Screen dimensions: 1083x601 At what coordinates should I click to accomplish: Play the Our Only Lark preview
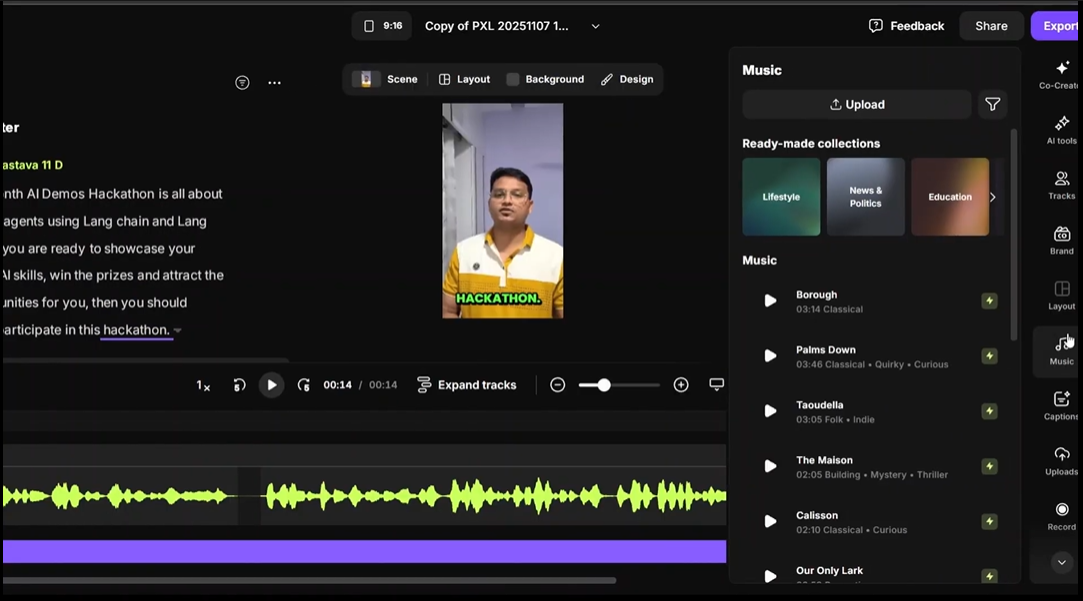[770, 576]
